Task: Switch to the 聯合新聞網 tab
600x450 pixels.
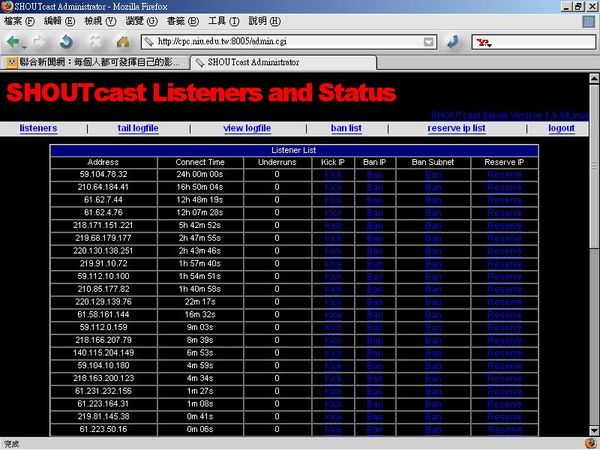Action: coord(95,62)
